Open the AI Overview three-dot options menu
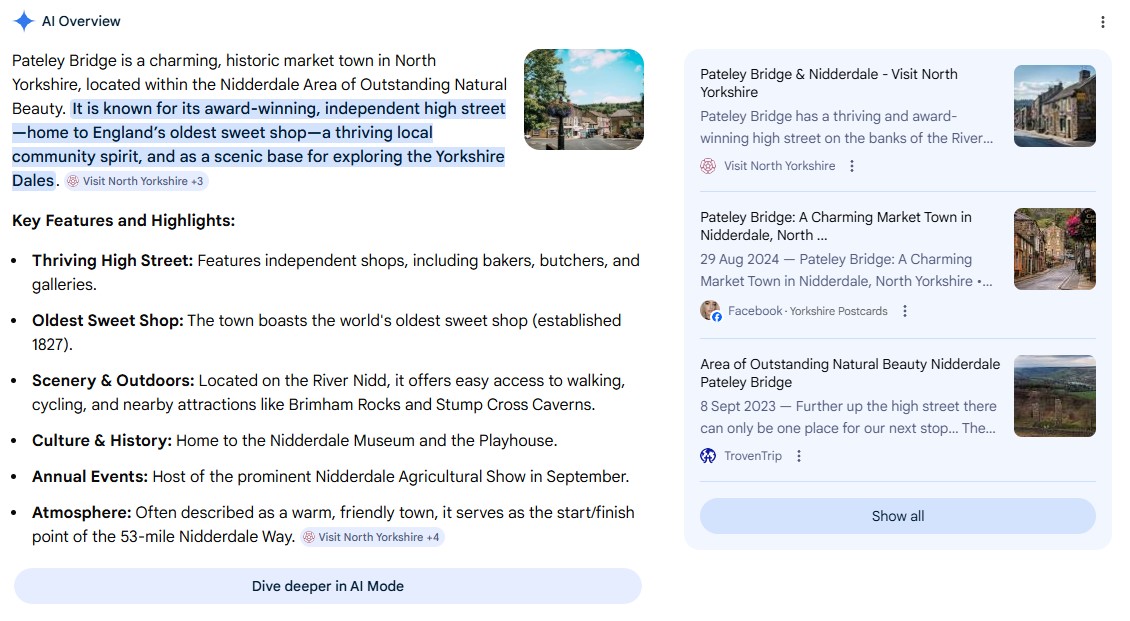 pos(1103,22)
